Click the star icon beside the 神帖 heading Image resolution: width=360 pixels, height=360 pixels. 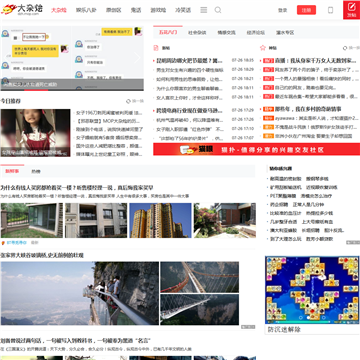pyautogui.click(x=263, y=48)
